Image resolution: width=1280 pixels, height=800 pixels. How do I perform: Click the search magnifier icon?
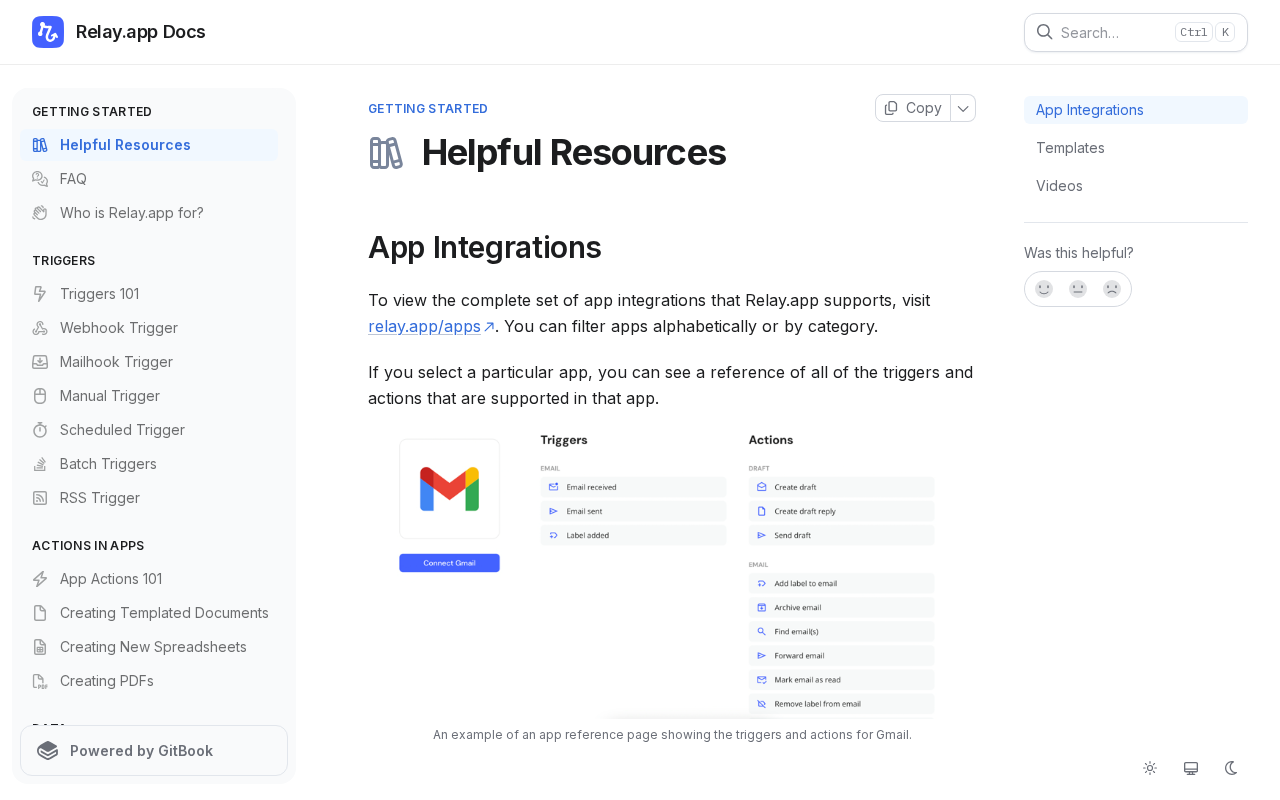pos(1044,32)
